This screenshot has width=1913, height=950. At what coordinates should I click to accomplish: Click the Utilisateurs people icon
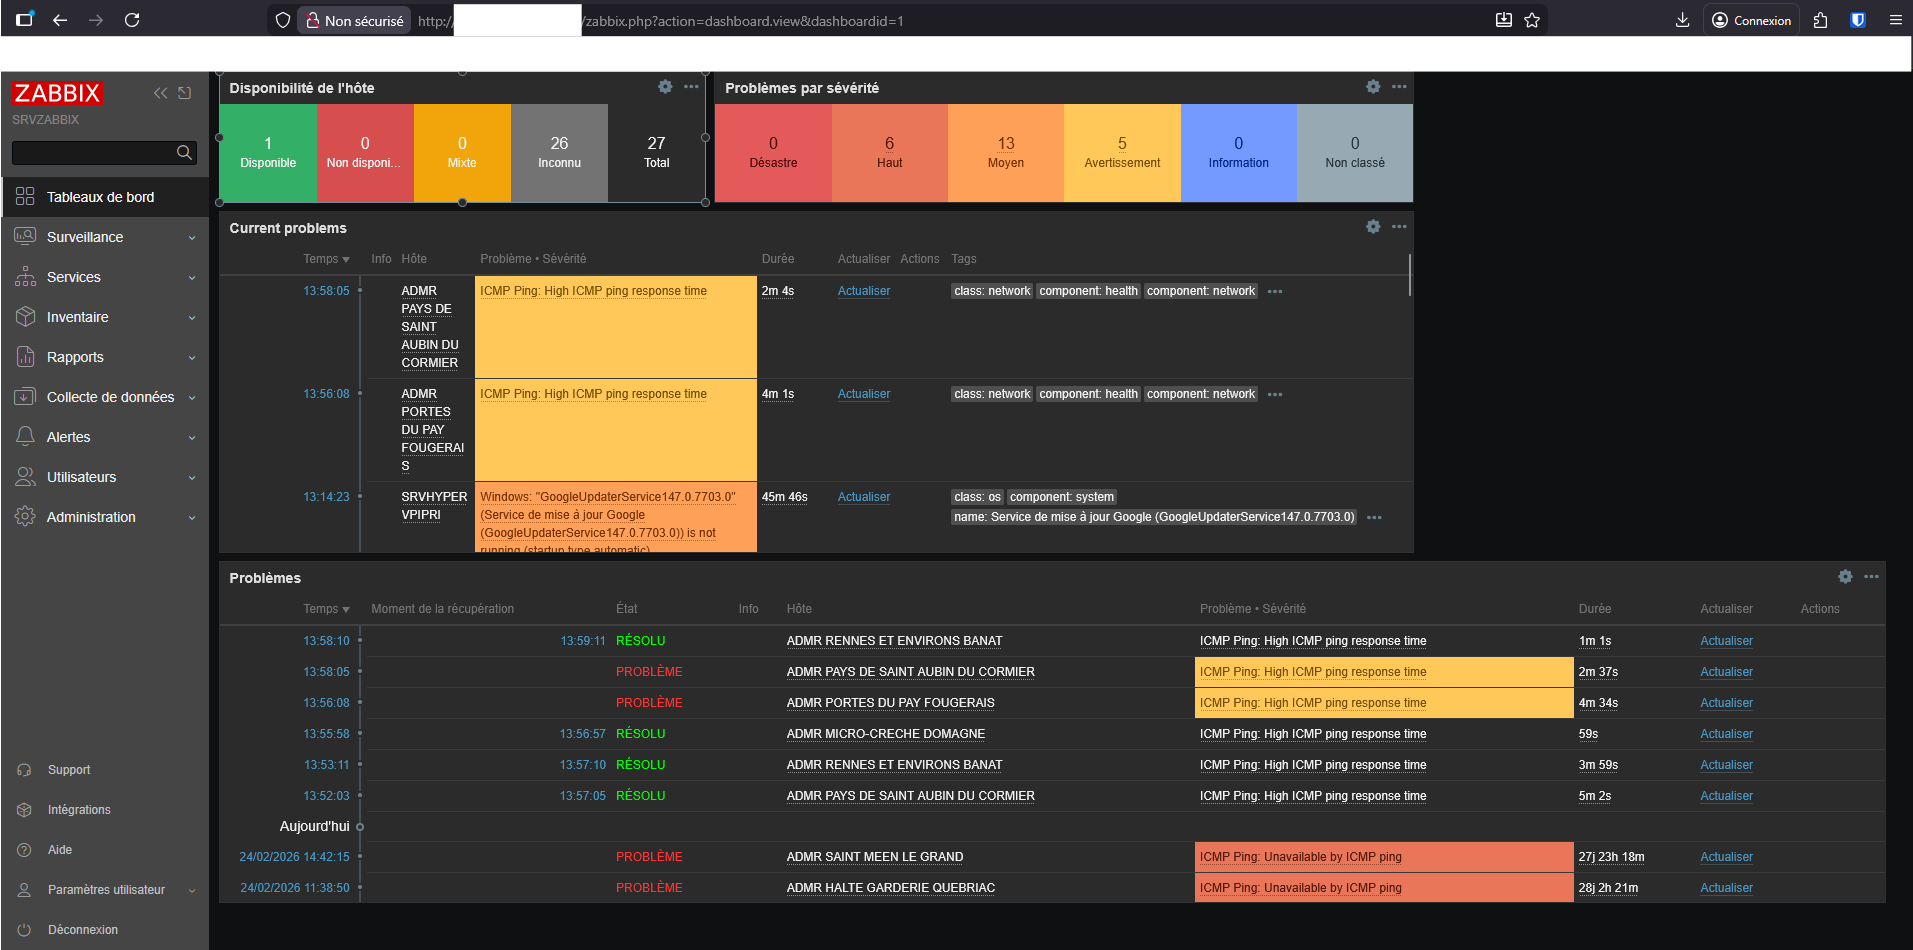pyautogui.click(x=25, y=476)
